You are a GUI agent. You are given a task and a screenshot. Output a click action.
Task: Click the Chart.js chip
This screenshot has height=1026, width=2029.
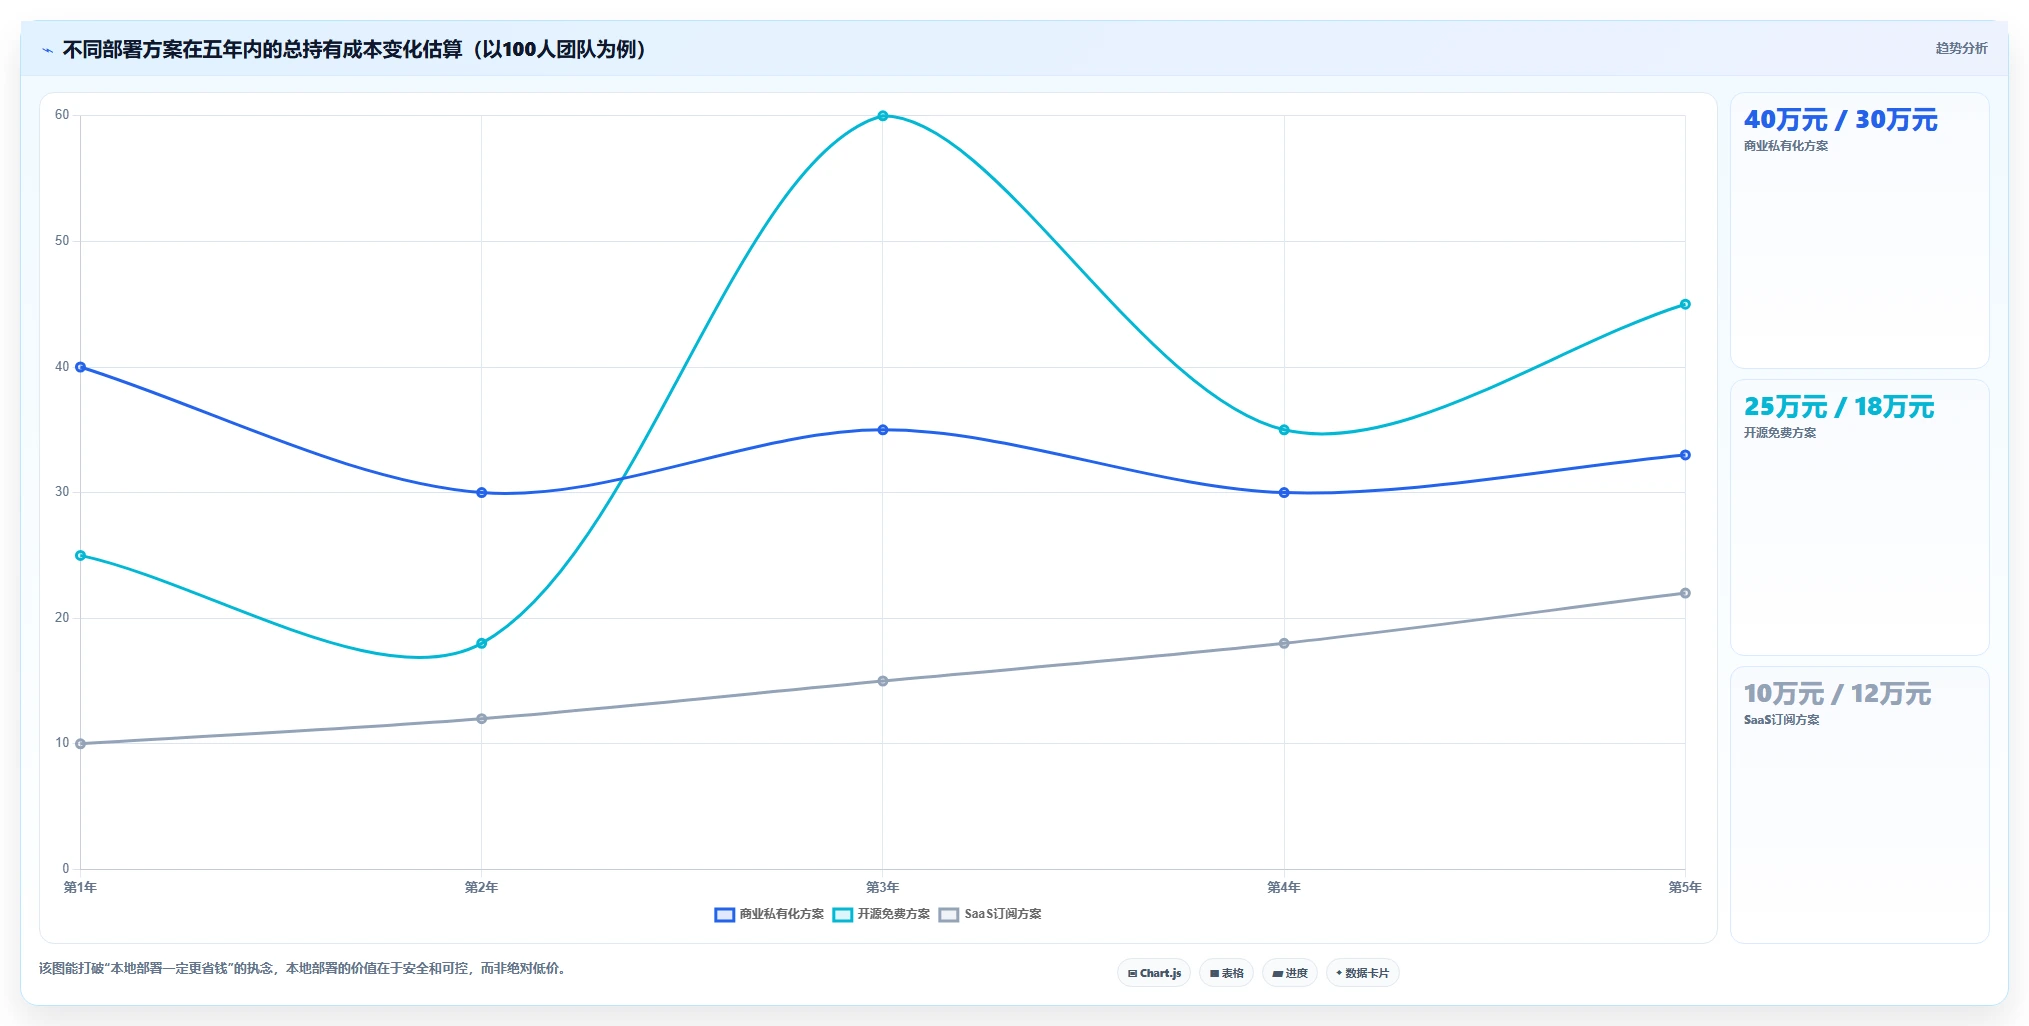(x=1154, y=973)
